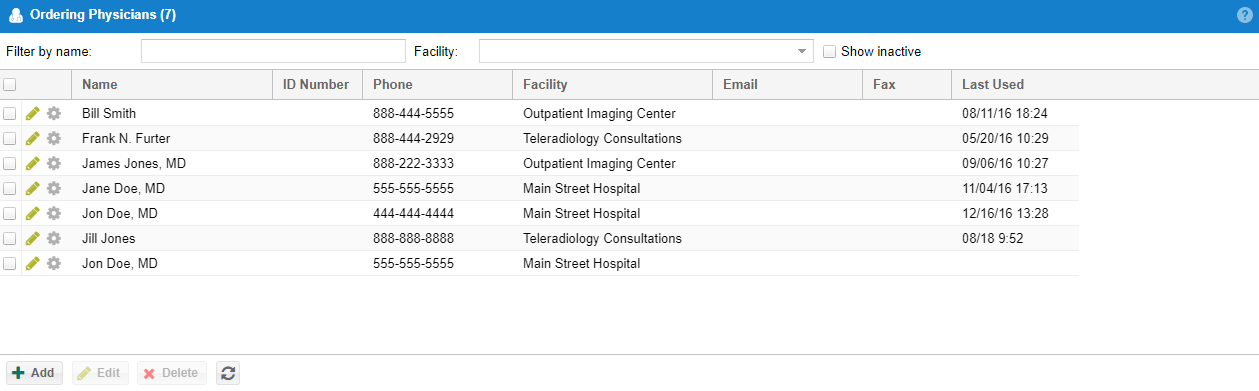Select the Jon Doe row with phone 444-444-4444

click(x=540, y=214)
